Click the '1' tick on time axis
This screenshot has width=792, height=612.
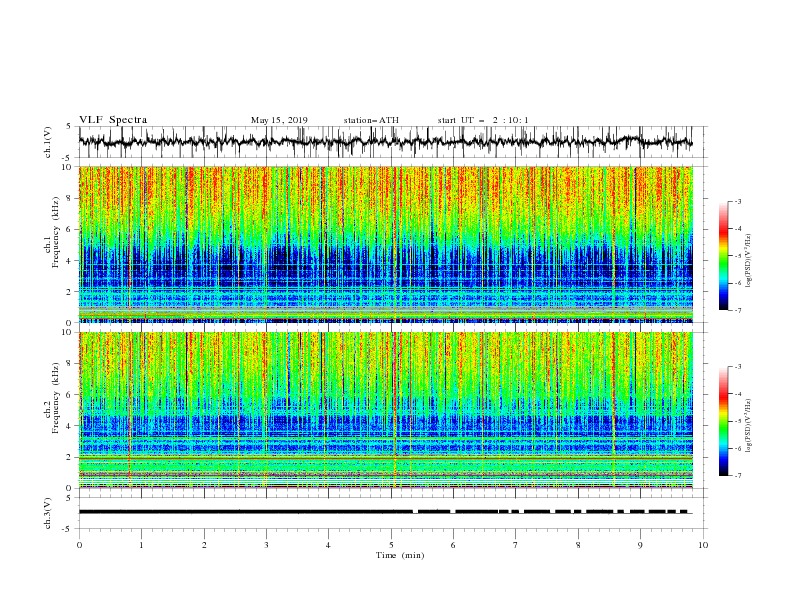[x=141, y=545]
